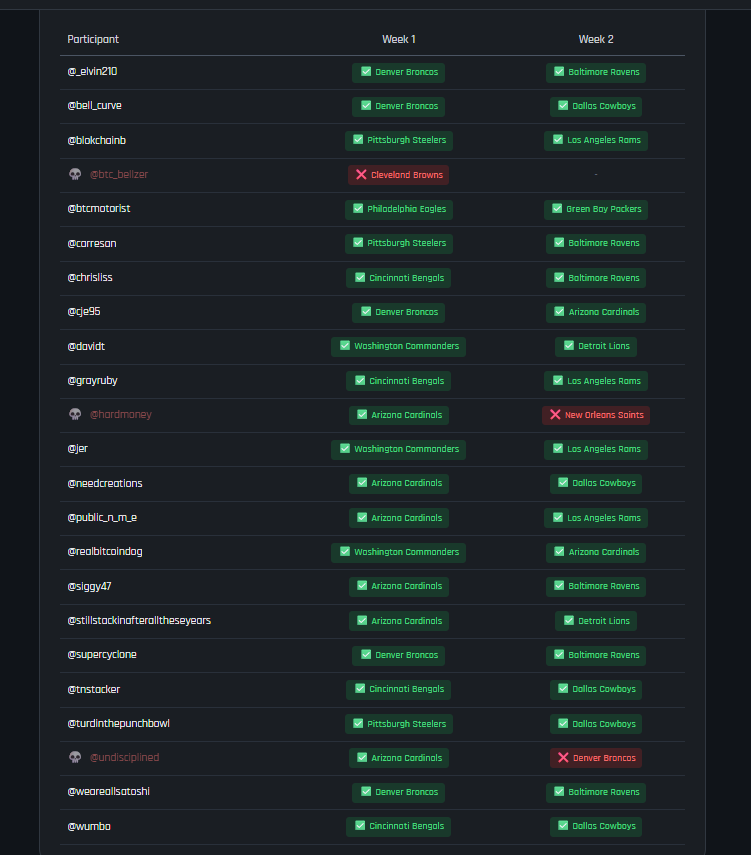Screen dimensions: 751x855
Task: Click green check on @realbitcoindog's Arizona Cardinals pick
Action: [x=559, y=552]
